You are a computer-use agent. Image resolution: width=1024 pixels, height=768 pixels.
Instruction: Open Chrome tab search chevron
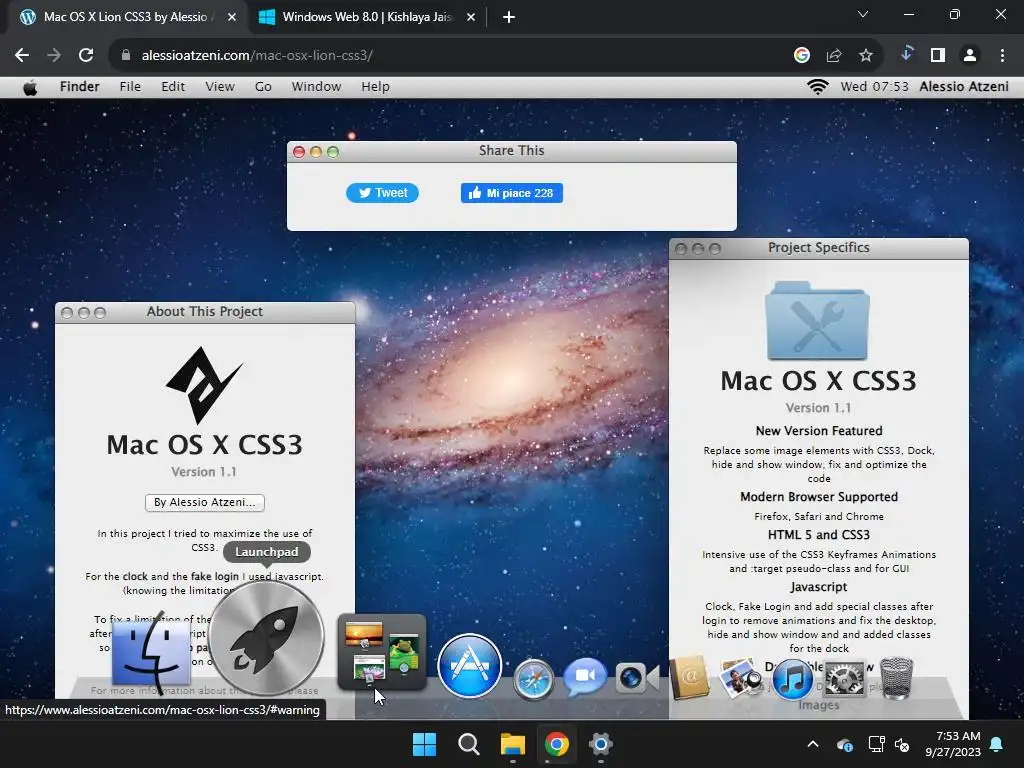click(863, 14)
